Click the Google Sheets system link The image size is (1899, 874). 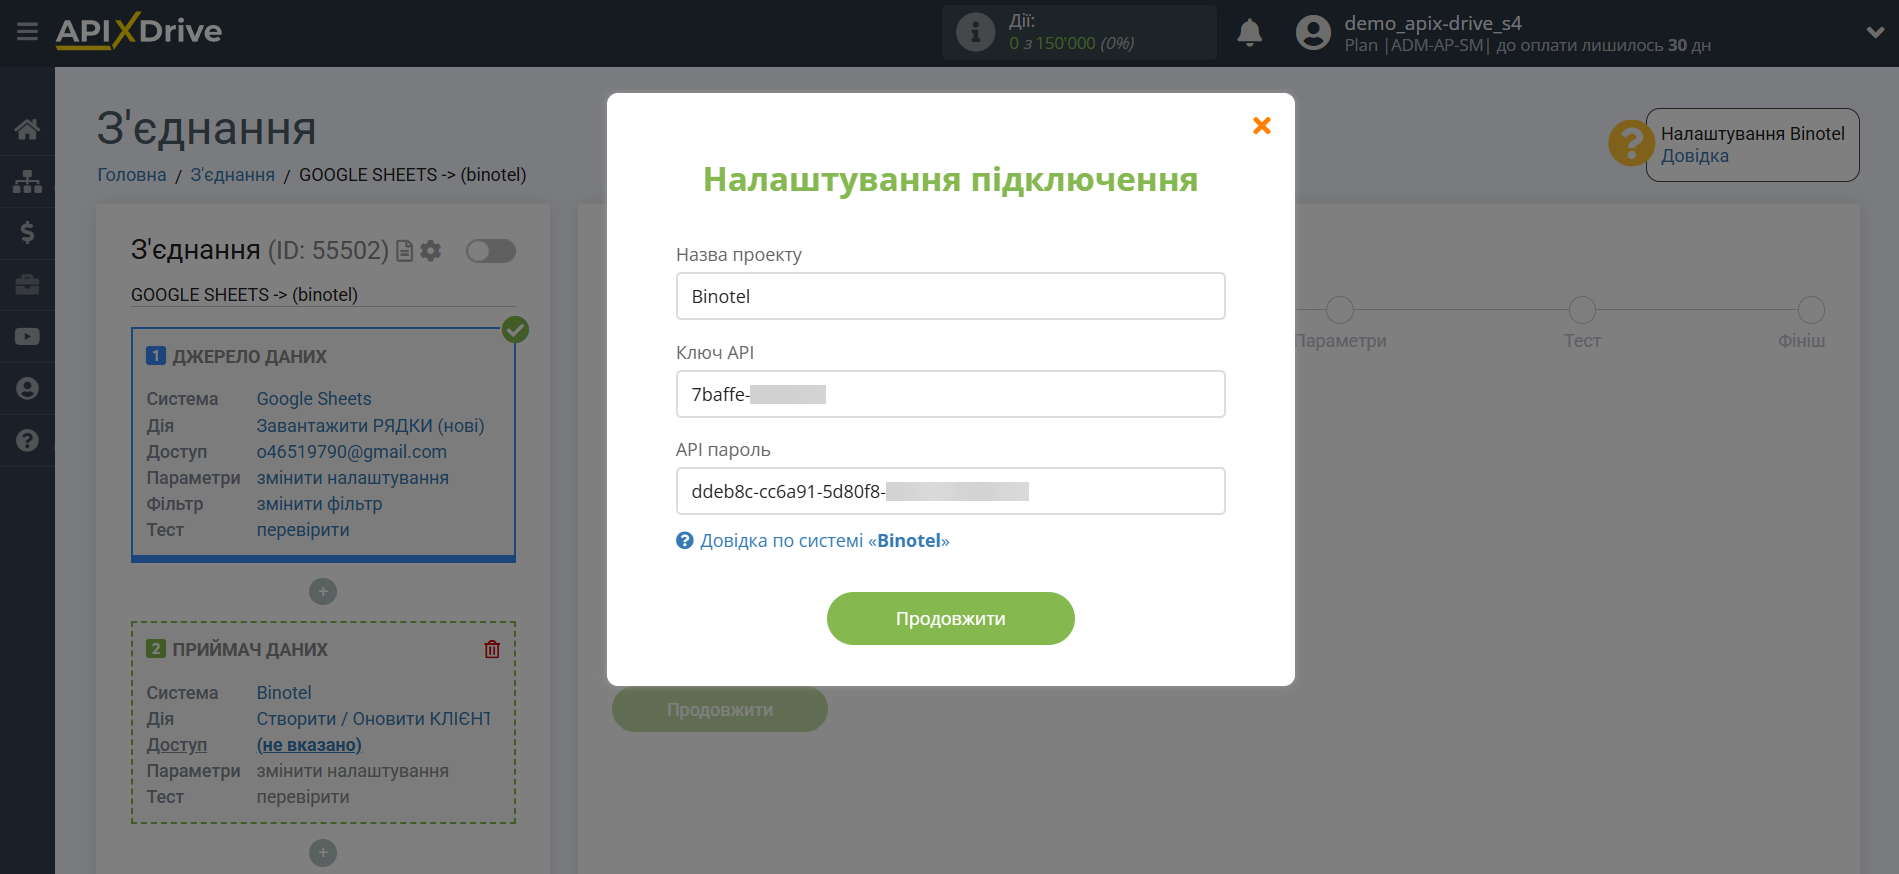click(x=314, y=399)
